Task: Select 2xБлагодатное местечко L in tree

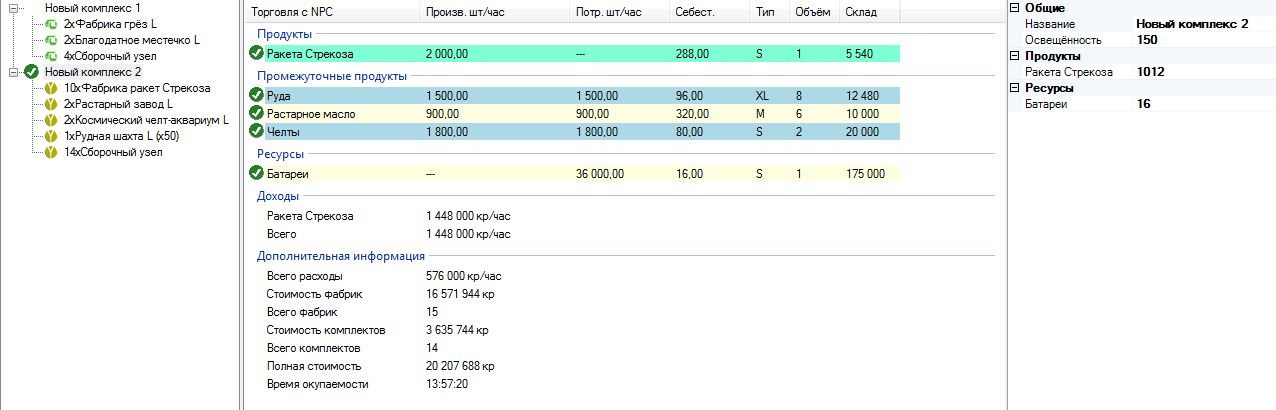Action: [x=131, y=40]
